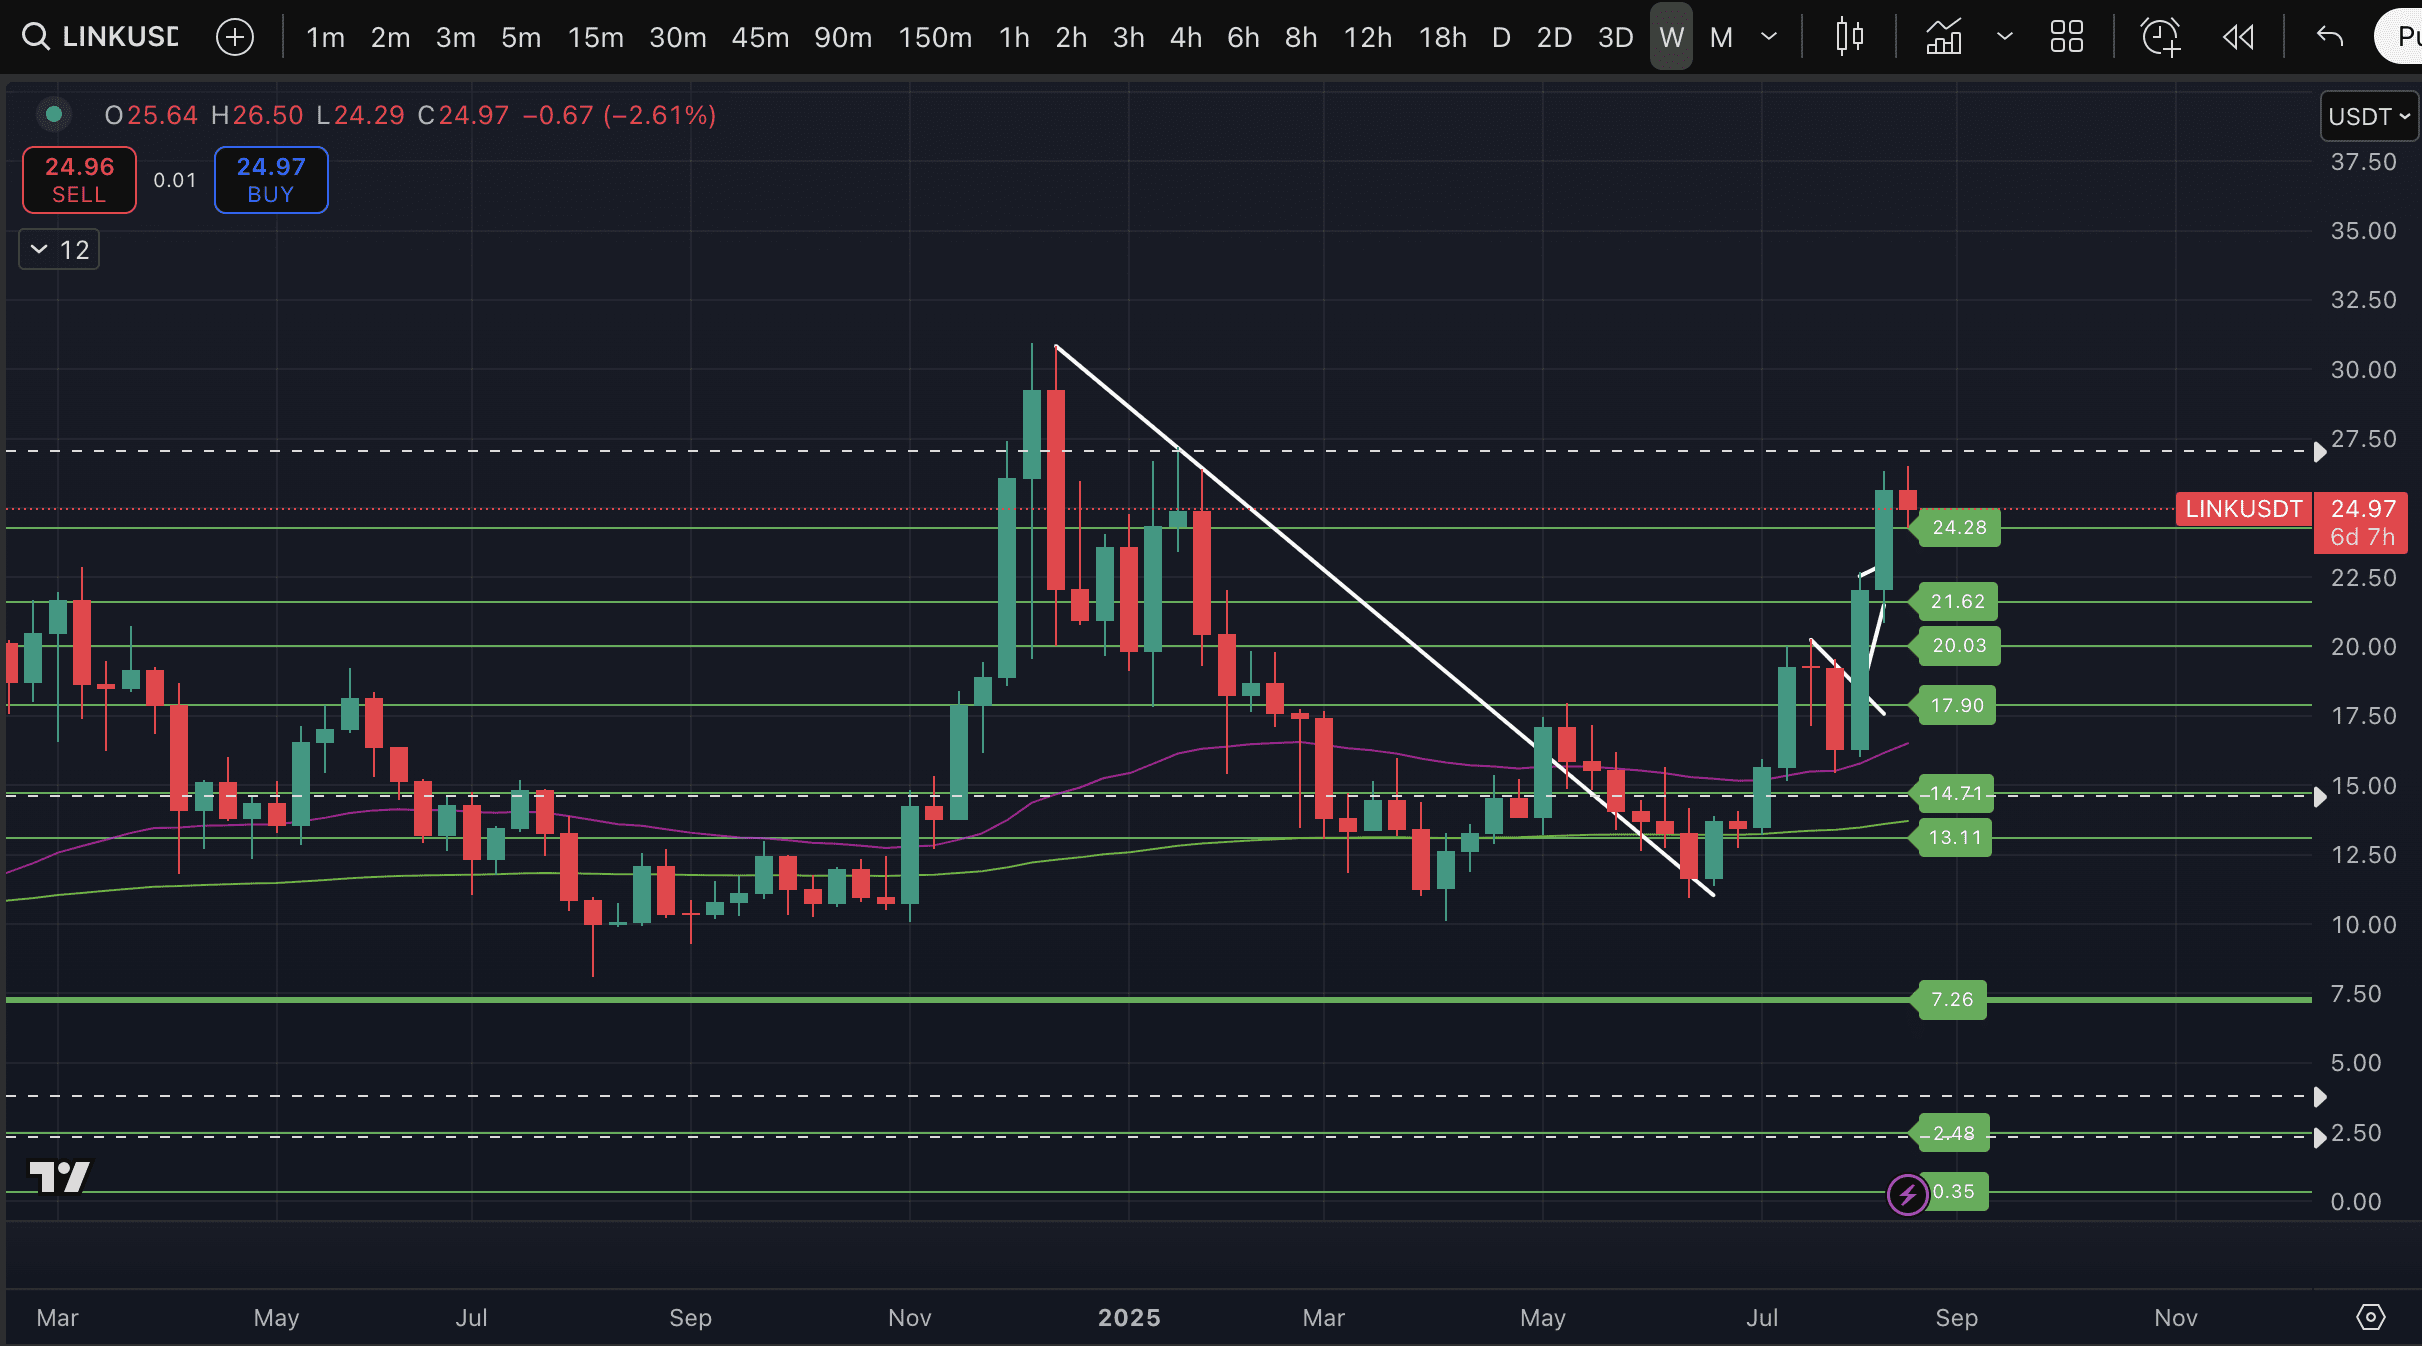Select the 20.03 horizontal level label

[x=1958, y=645]
